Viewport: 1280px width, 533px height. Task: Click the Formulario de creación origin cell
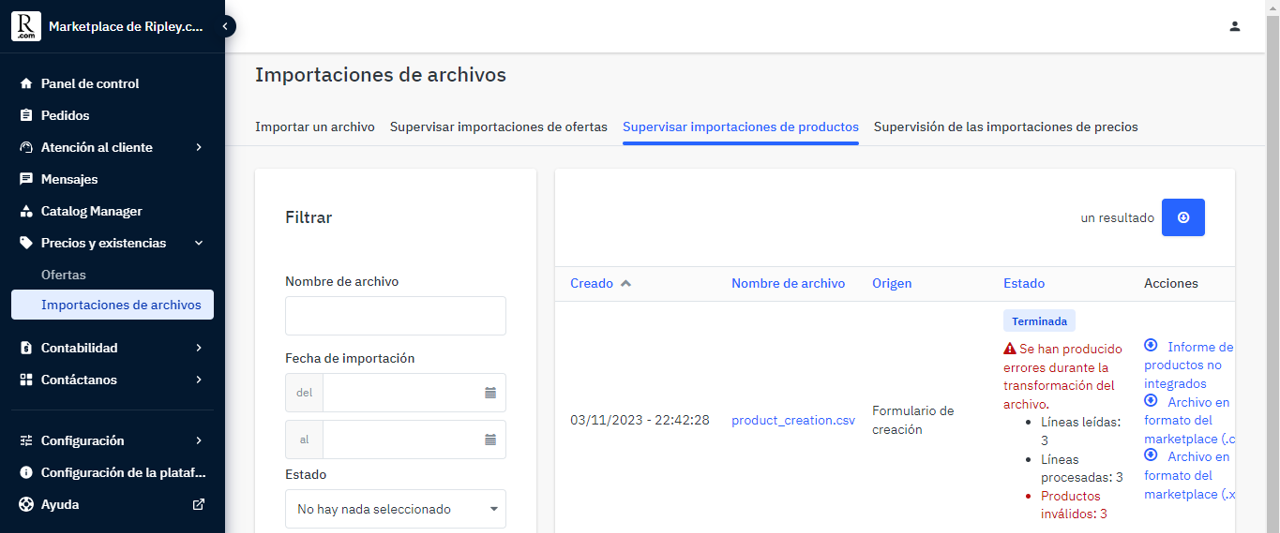(x=913, y=421)
